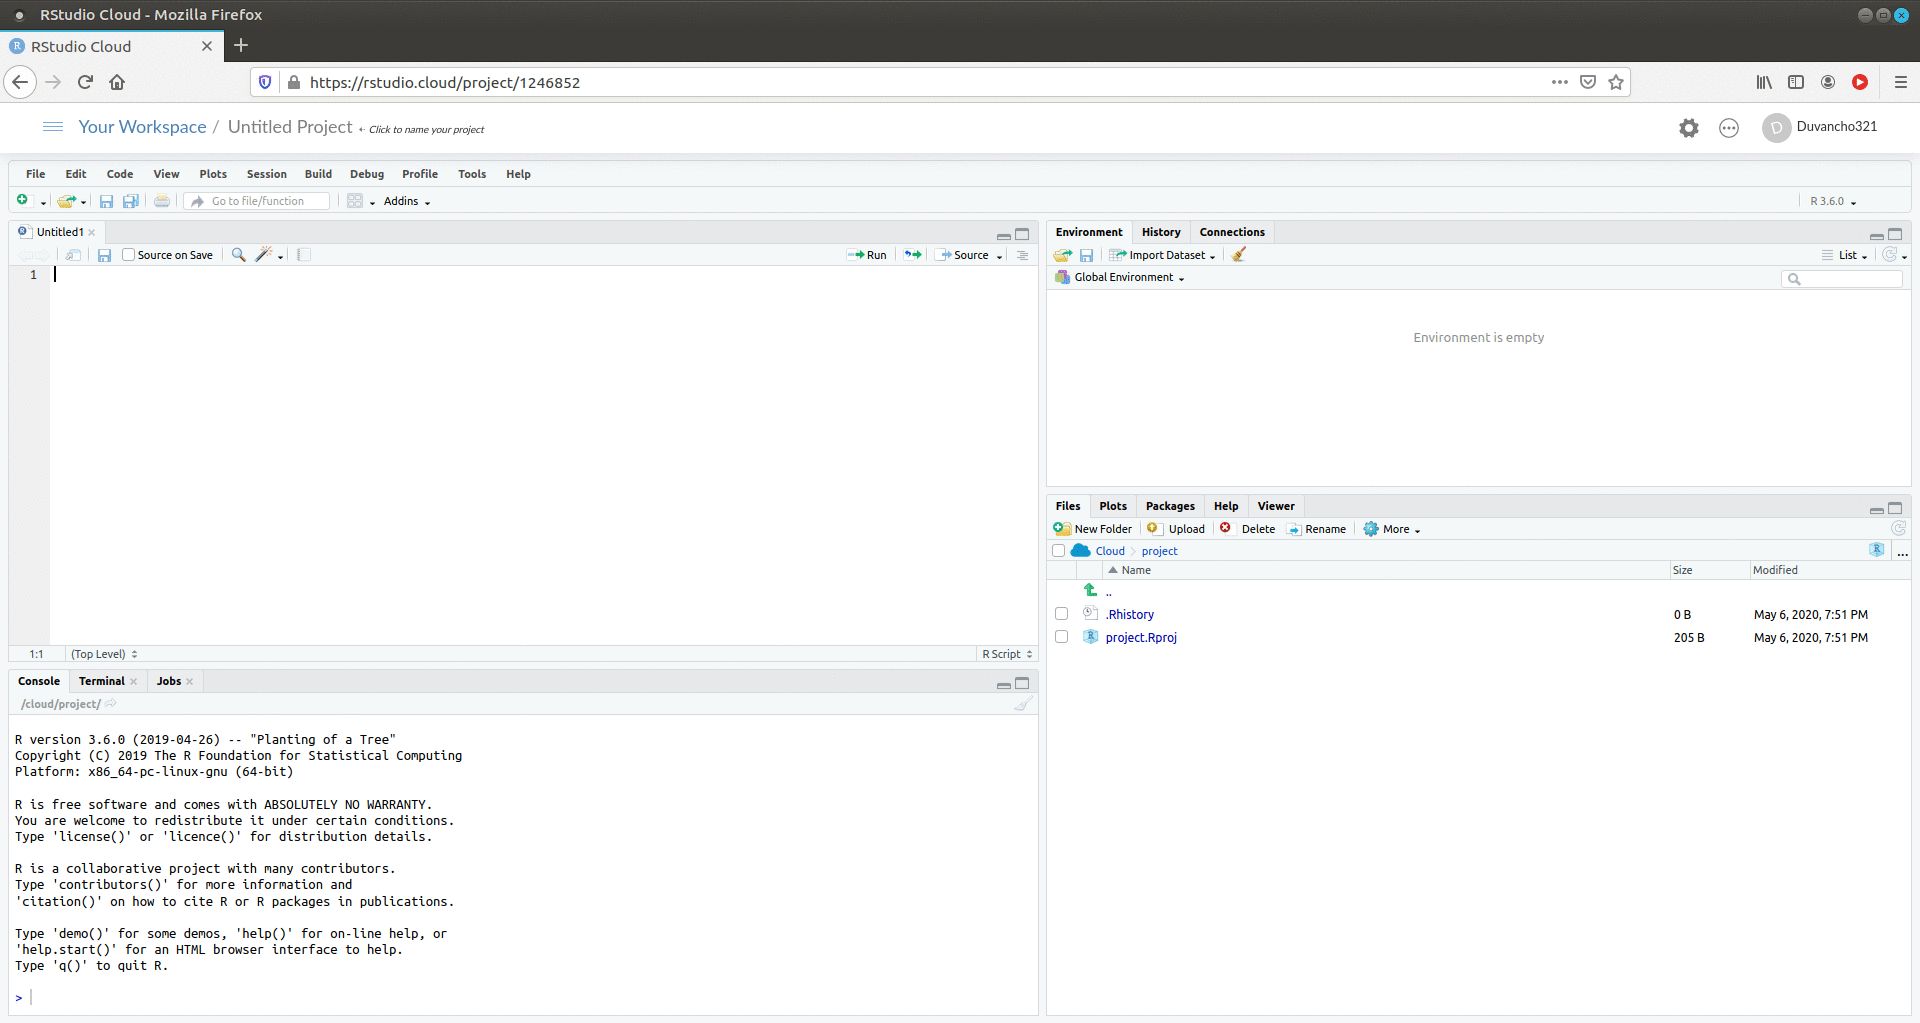Toggle the select-all files checkbox
The width and height of the screenshot is (1920, 1023).
(x=1058, y=551)
